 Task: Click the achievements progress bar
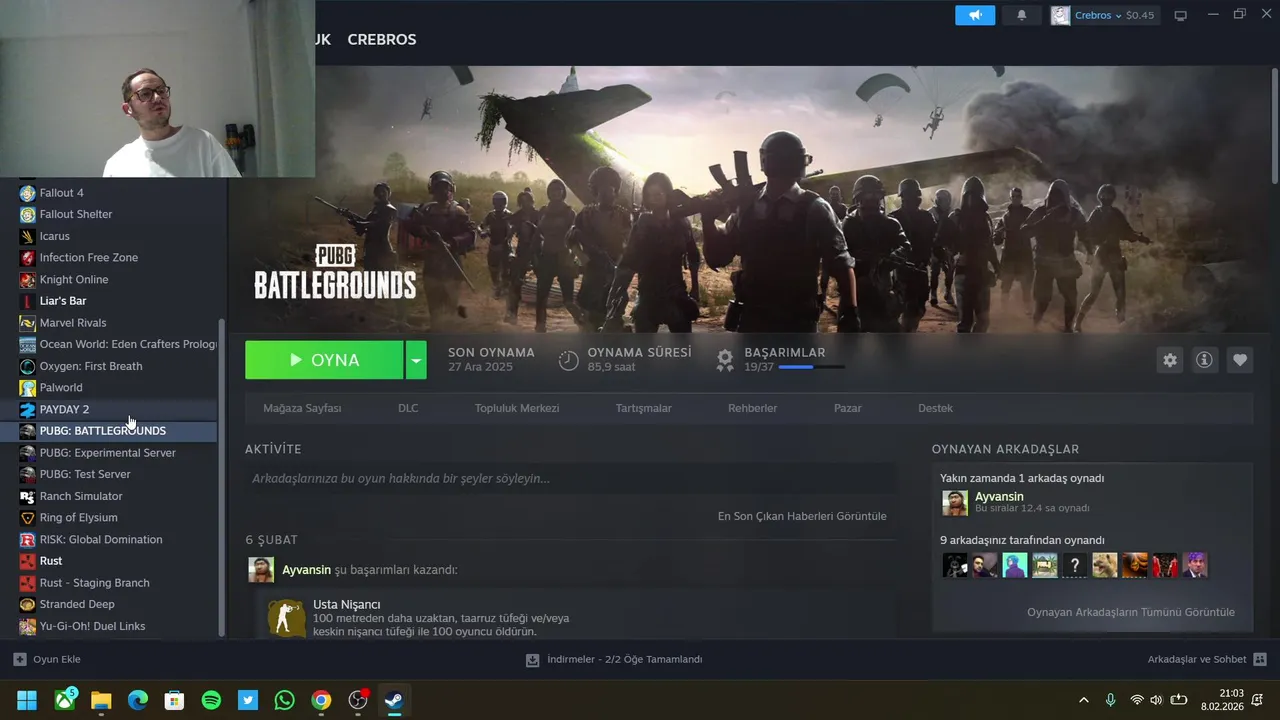[811, 367]
